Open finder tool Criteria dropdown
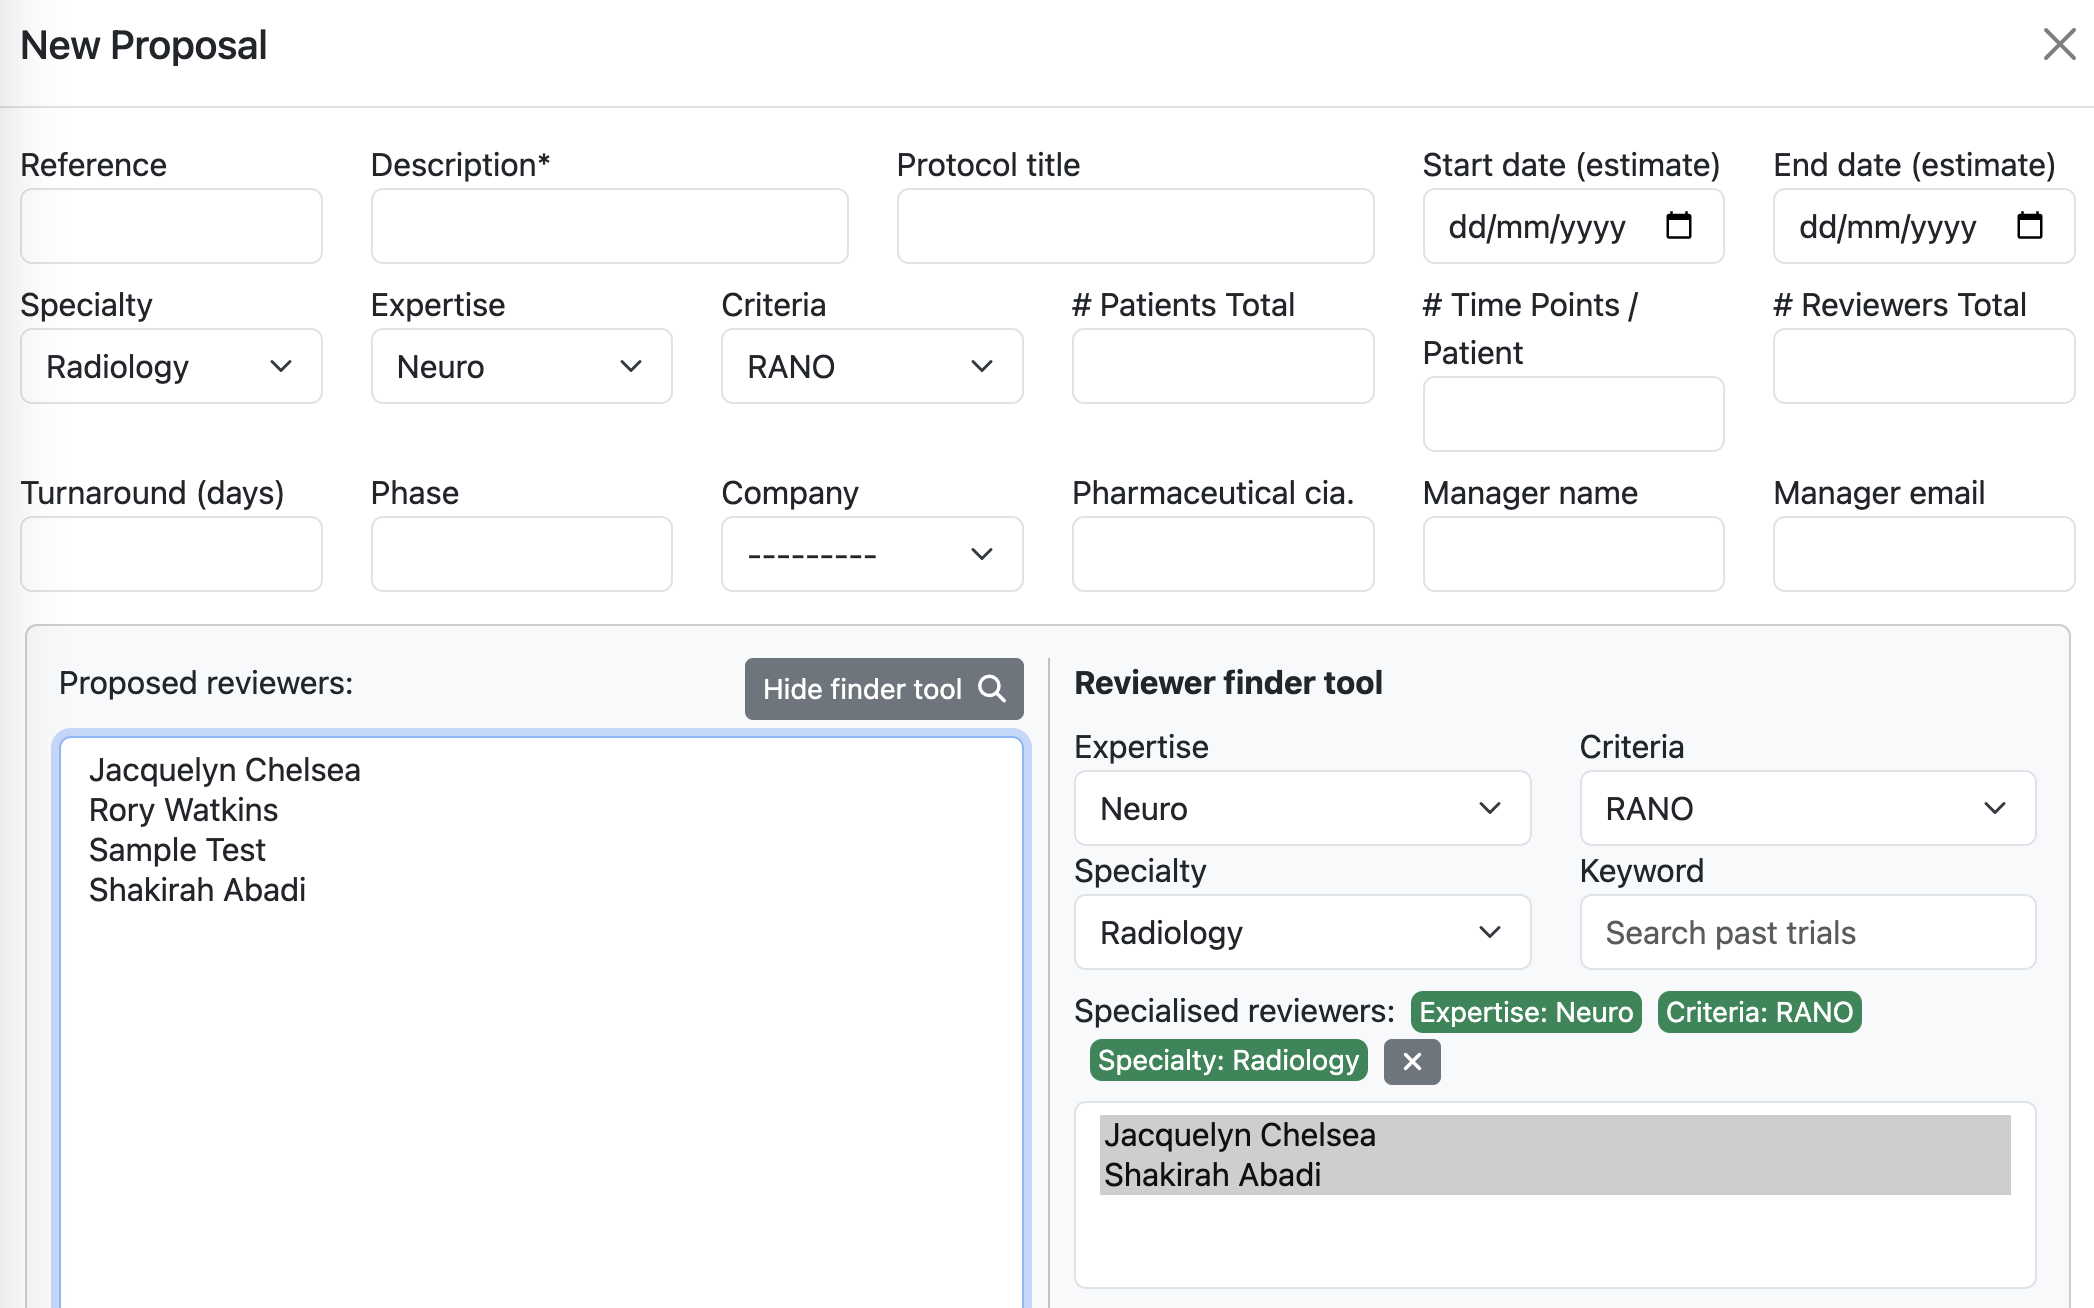Screen dimensions: 2094x1308 (x=1807, y=808)
